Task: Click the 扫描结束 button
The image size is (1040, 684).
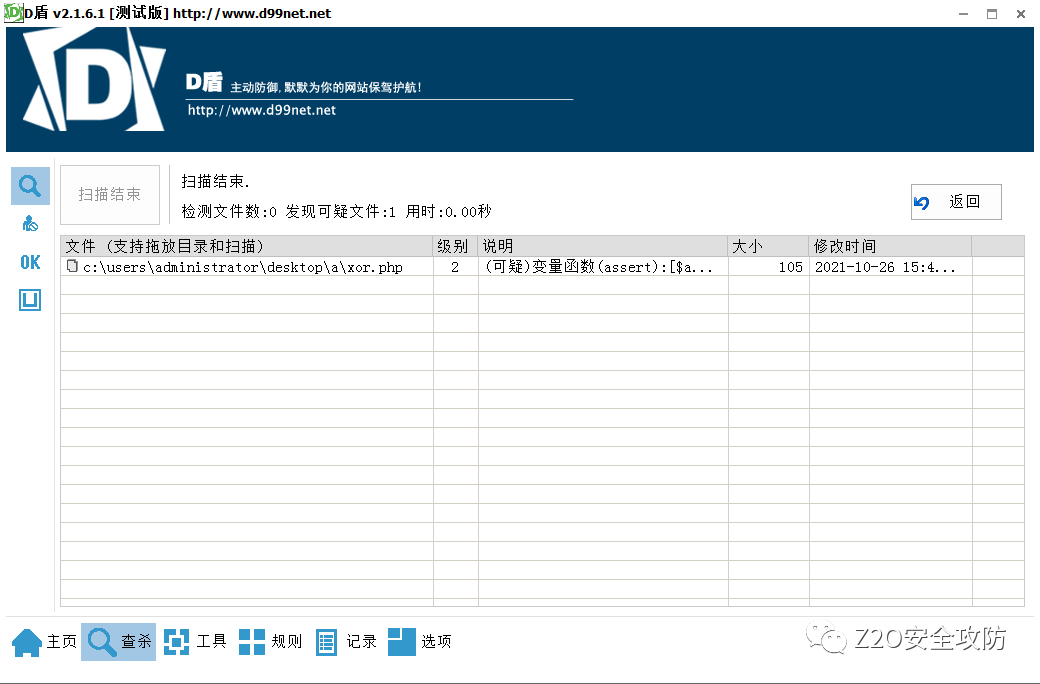Action: point(110,194)
